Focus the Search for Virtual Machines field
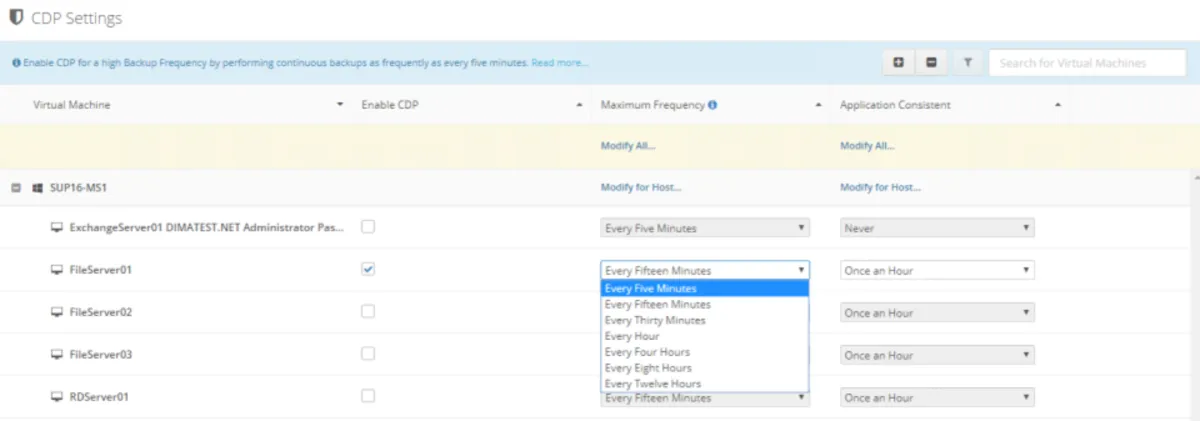1200x421 pixels. tap(1086, 63)
